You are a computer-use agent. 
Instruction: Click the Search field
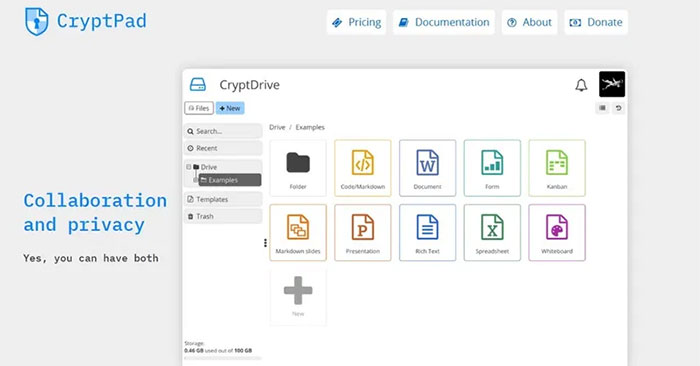click(223, 131)
